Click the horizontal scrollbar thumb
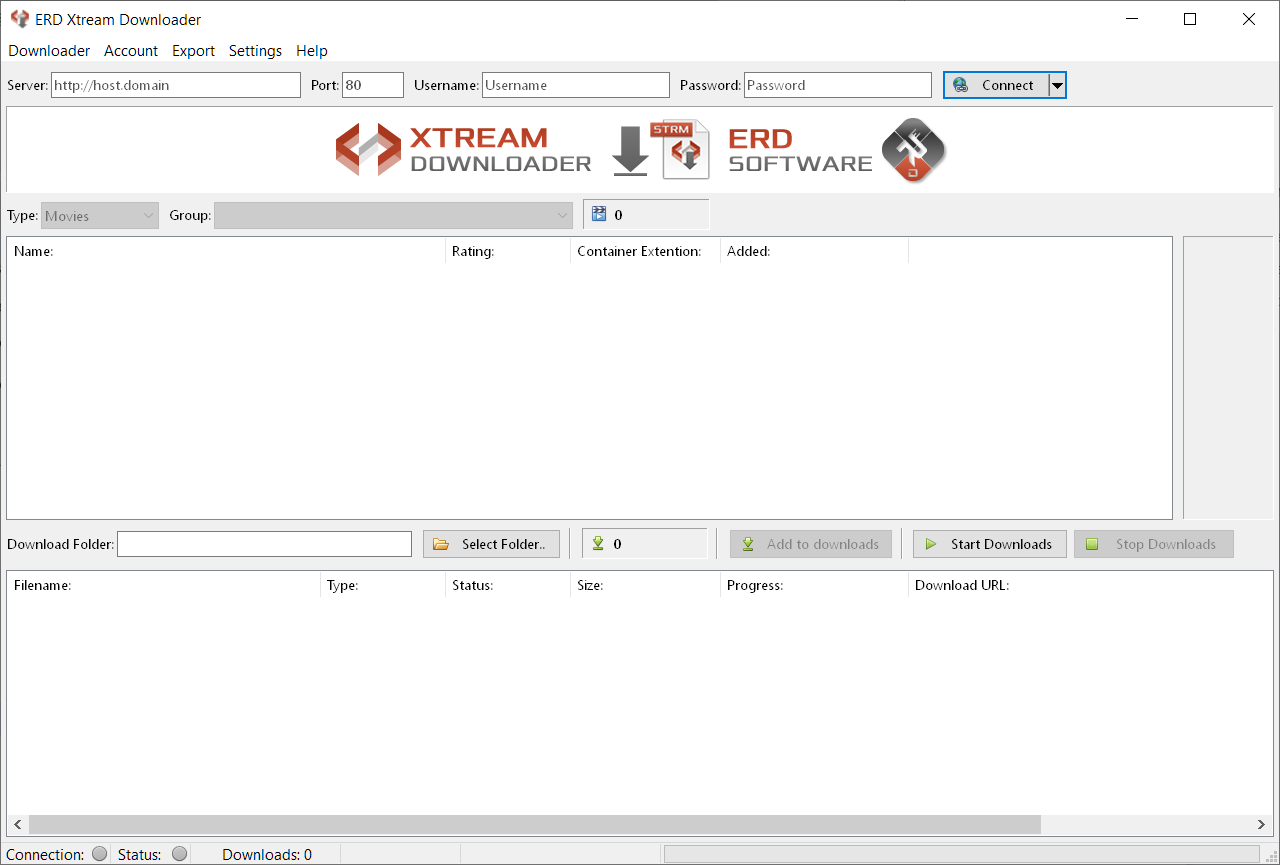This screenshot has width=1280, height=865. pos(535,825)
